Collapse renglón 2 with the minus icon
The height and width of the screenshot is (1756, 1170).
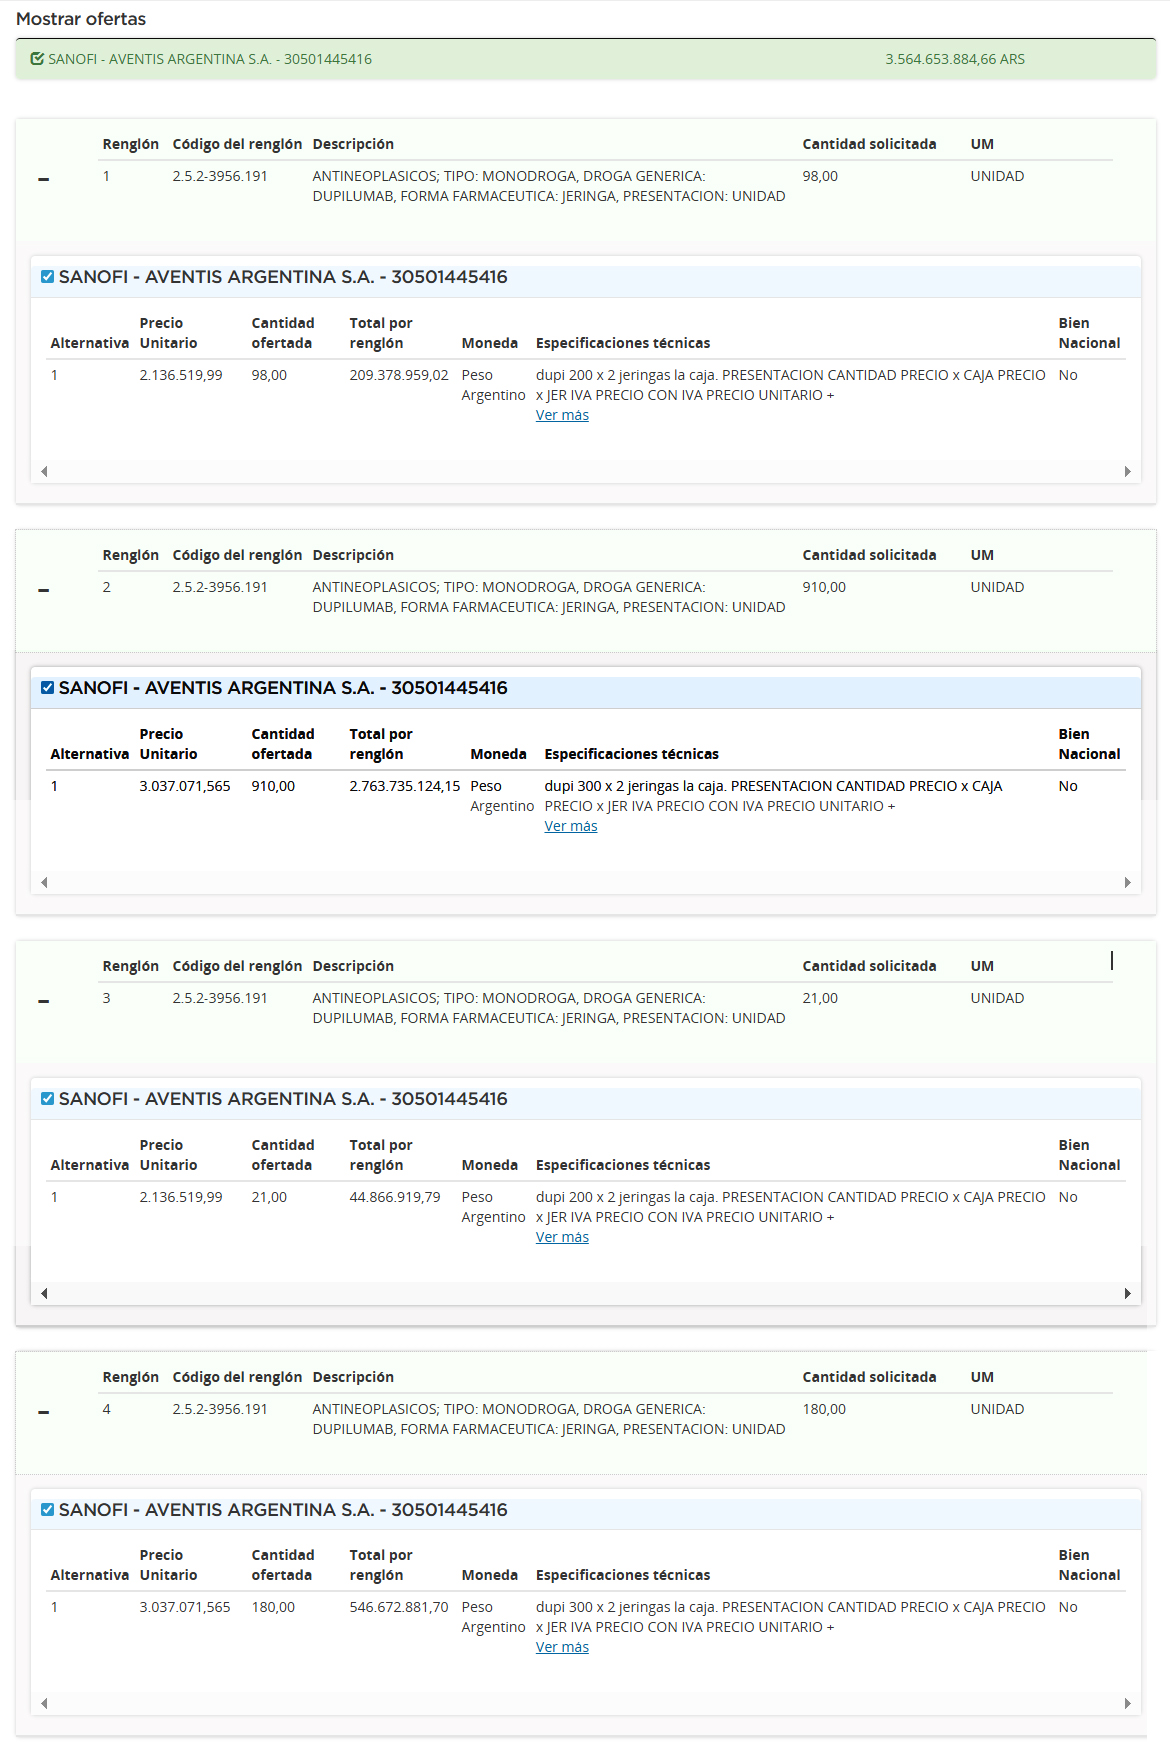coord(43,590)
